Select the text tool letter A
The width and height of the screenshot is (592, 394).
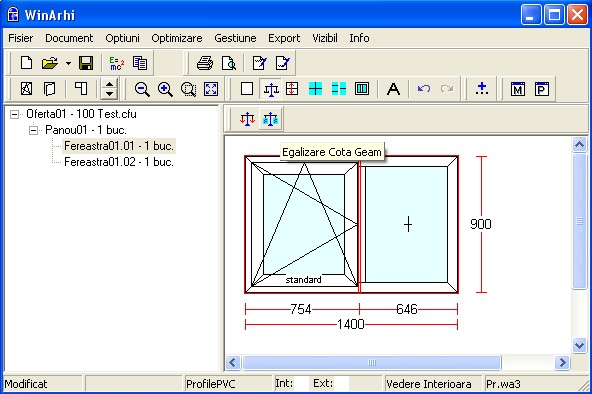[x=393, y=89]
